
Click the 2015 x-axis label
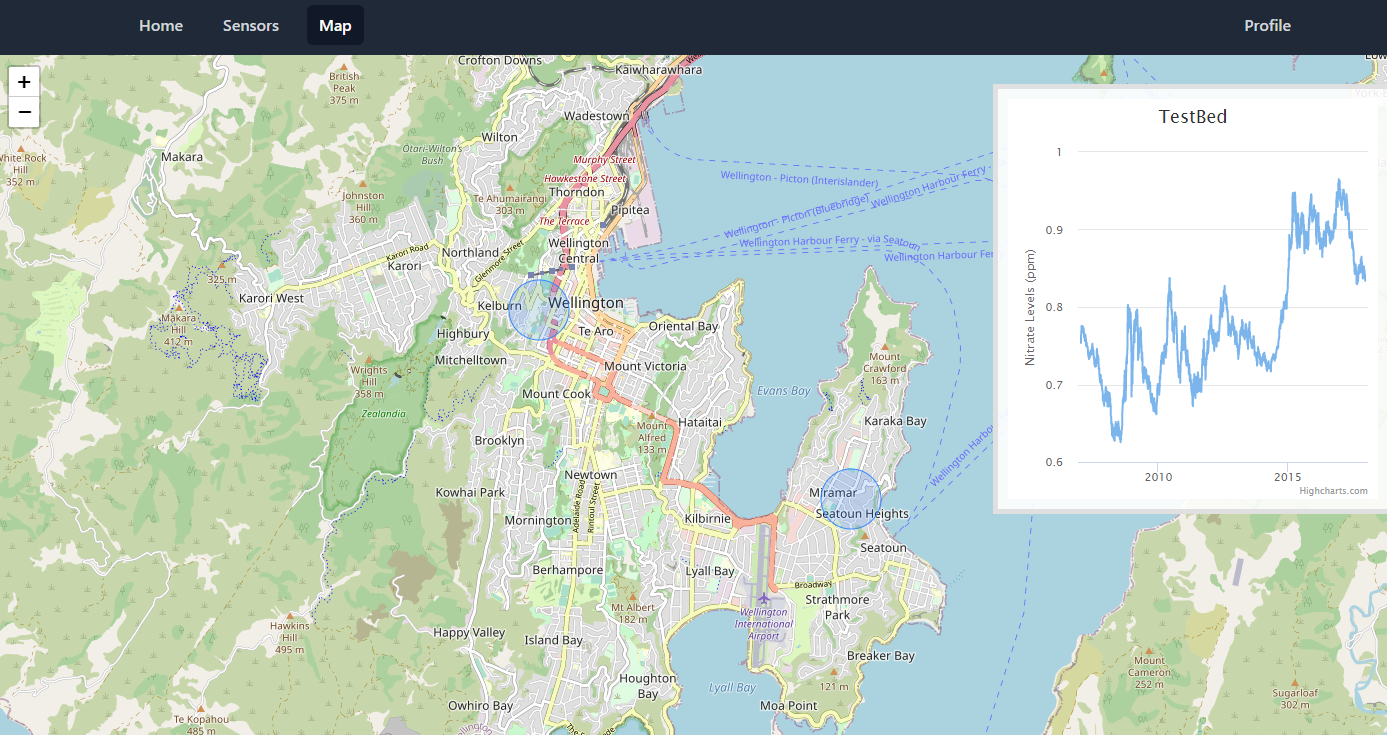(x=1286, y=477)
